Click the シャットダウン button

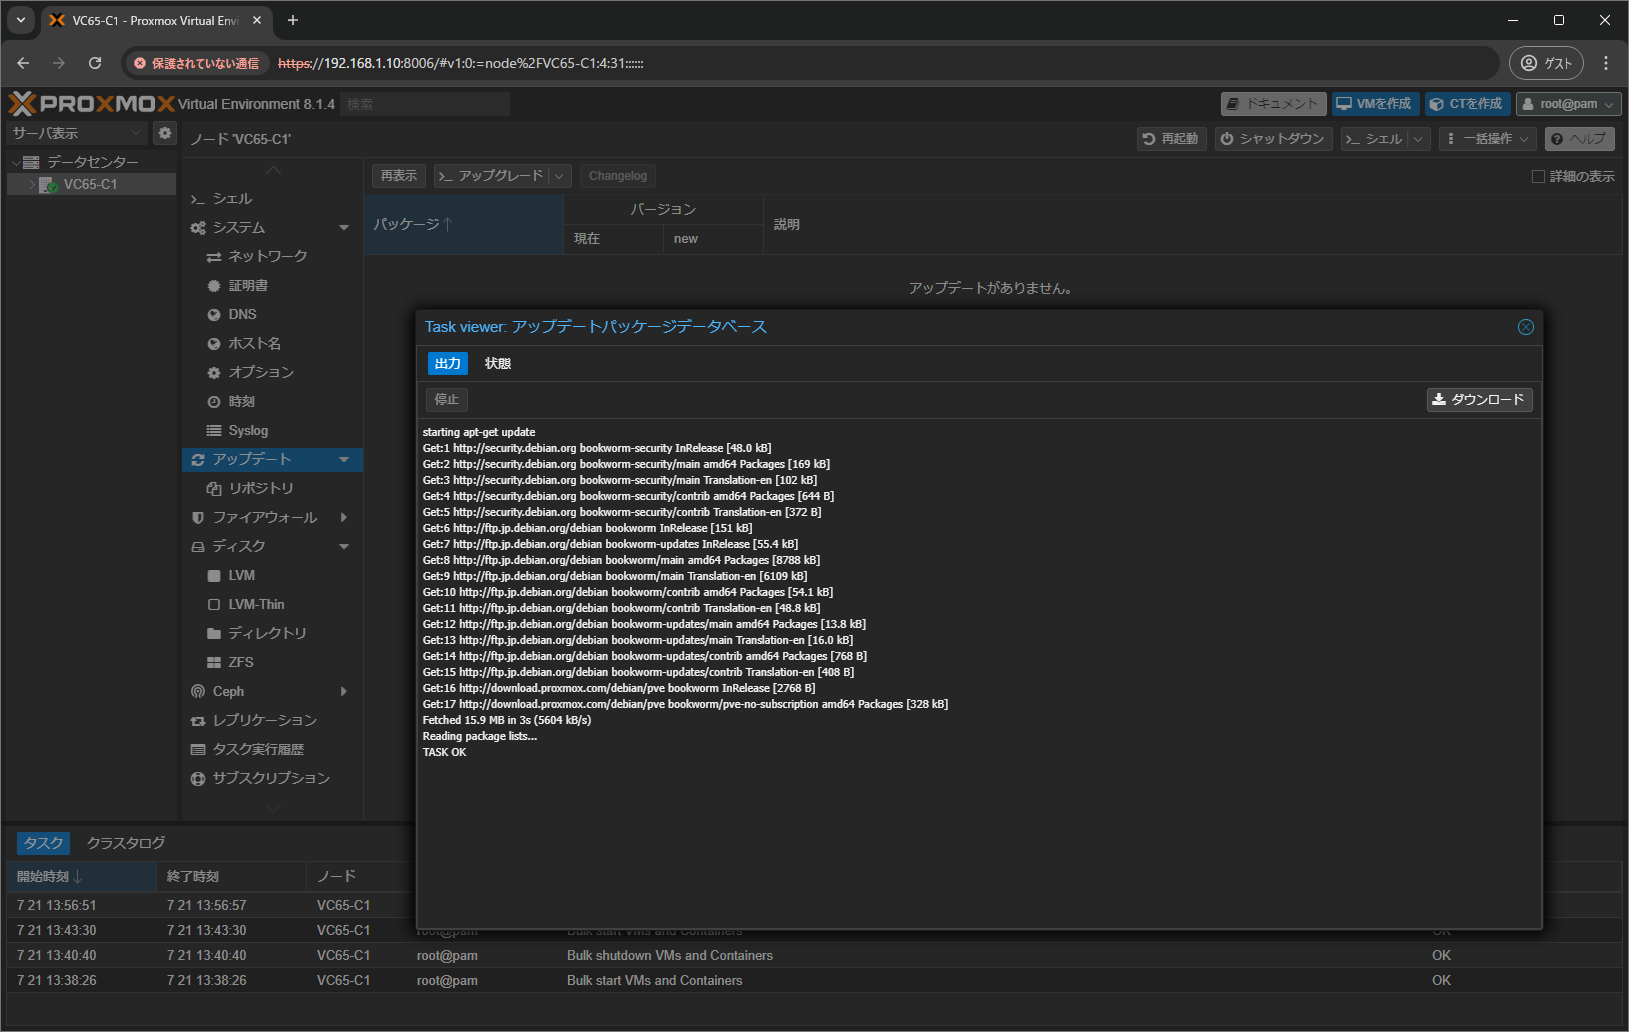click(1273, 139)
